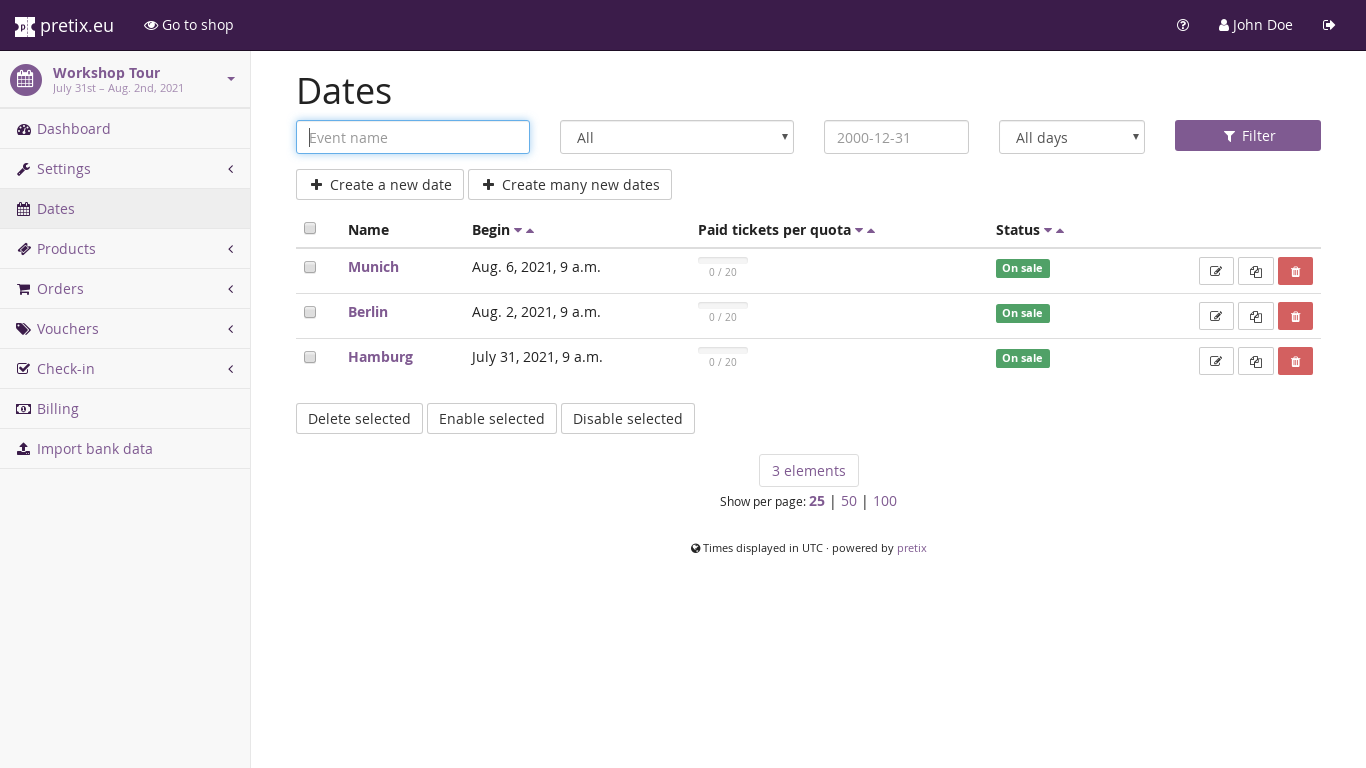Click the edit icon for Hamburg row

coord(1216,361)
